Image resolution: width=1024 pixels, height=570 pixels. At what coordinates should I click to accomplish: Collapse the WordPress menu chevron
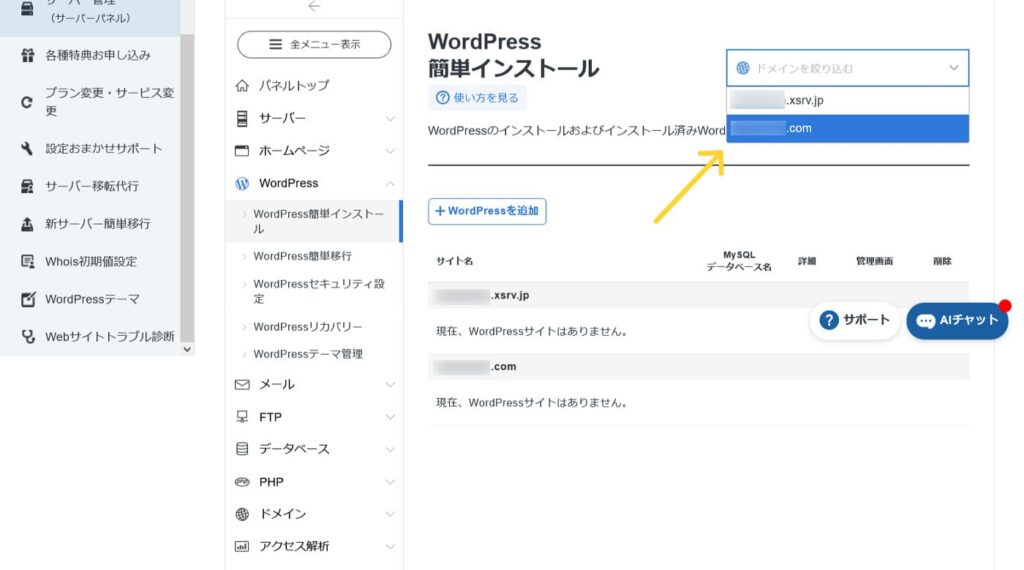click(390, 183)
